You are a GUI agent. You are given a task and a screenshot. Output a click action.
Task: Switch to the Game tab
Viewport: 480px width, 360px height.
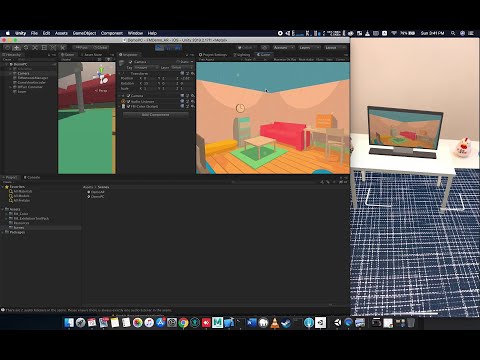coord(264,55)
